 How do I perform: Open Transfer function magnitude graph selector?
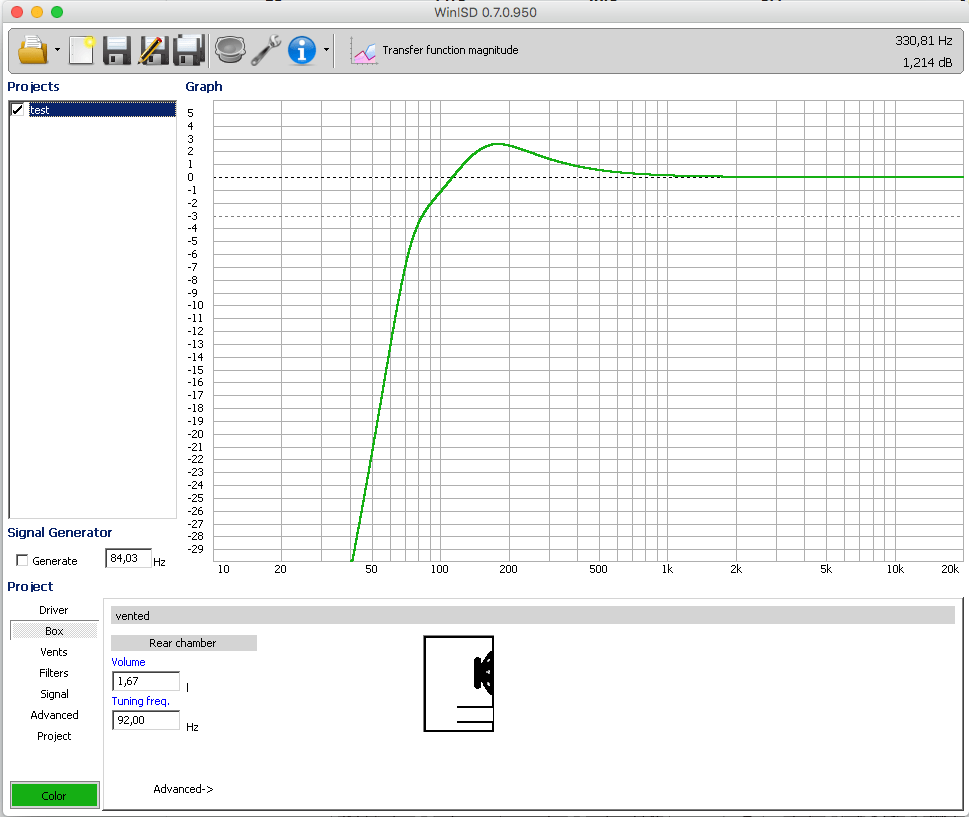[x=450, y=50]
